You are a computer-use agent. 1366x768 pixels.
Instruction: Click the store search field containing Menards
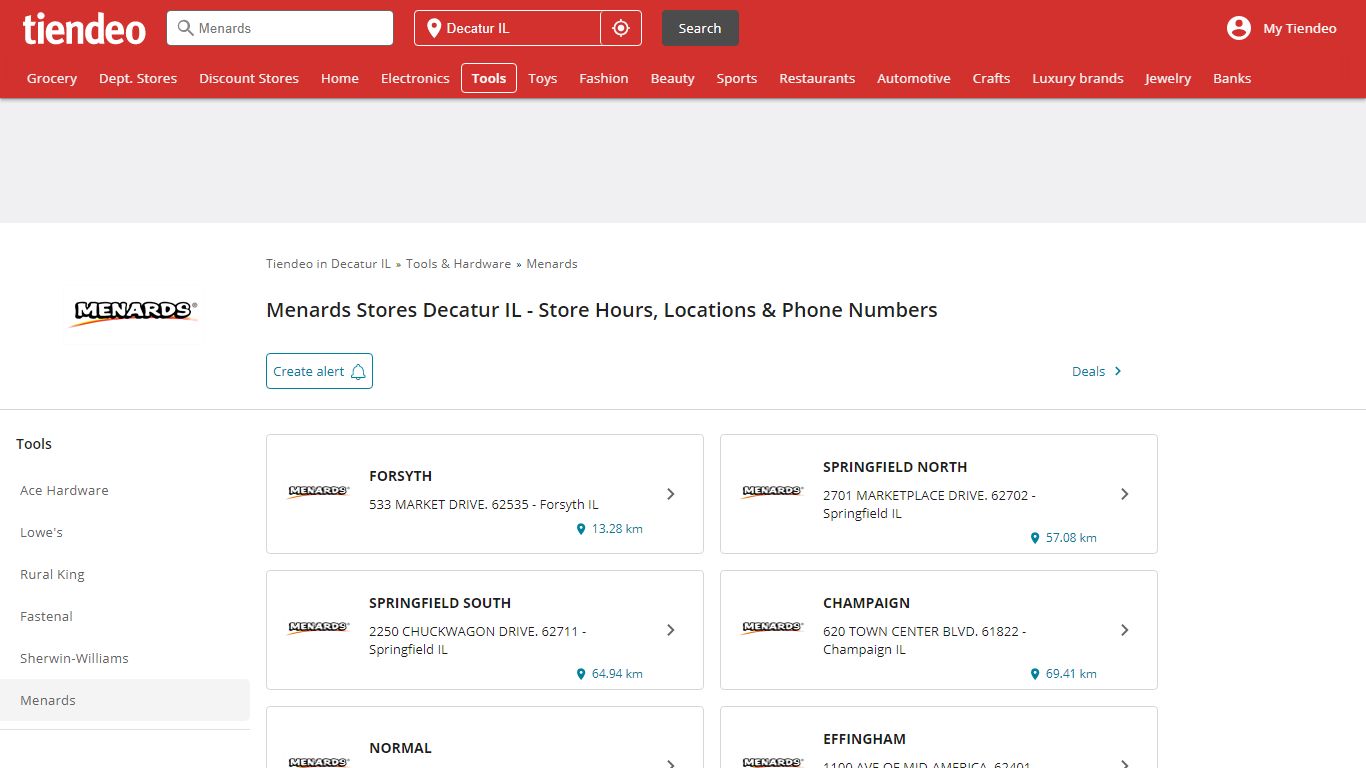coord(280,28)
